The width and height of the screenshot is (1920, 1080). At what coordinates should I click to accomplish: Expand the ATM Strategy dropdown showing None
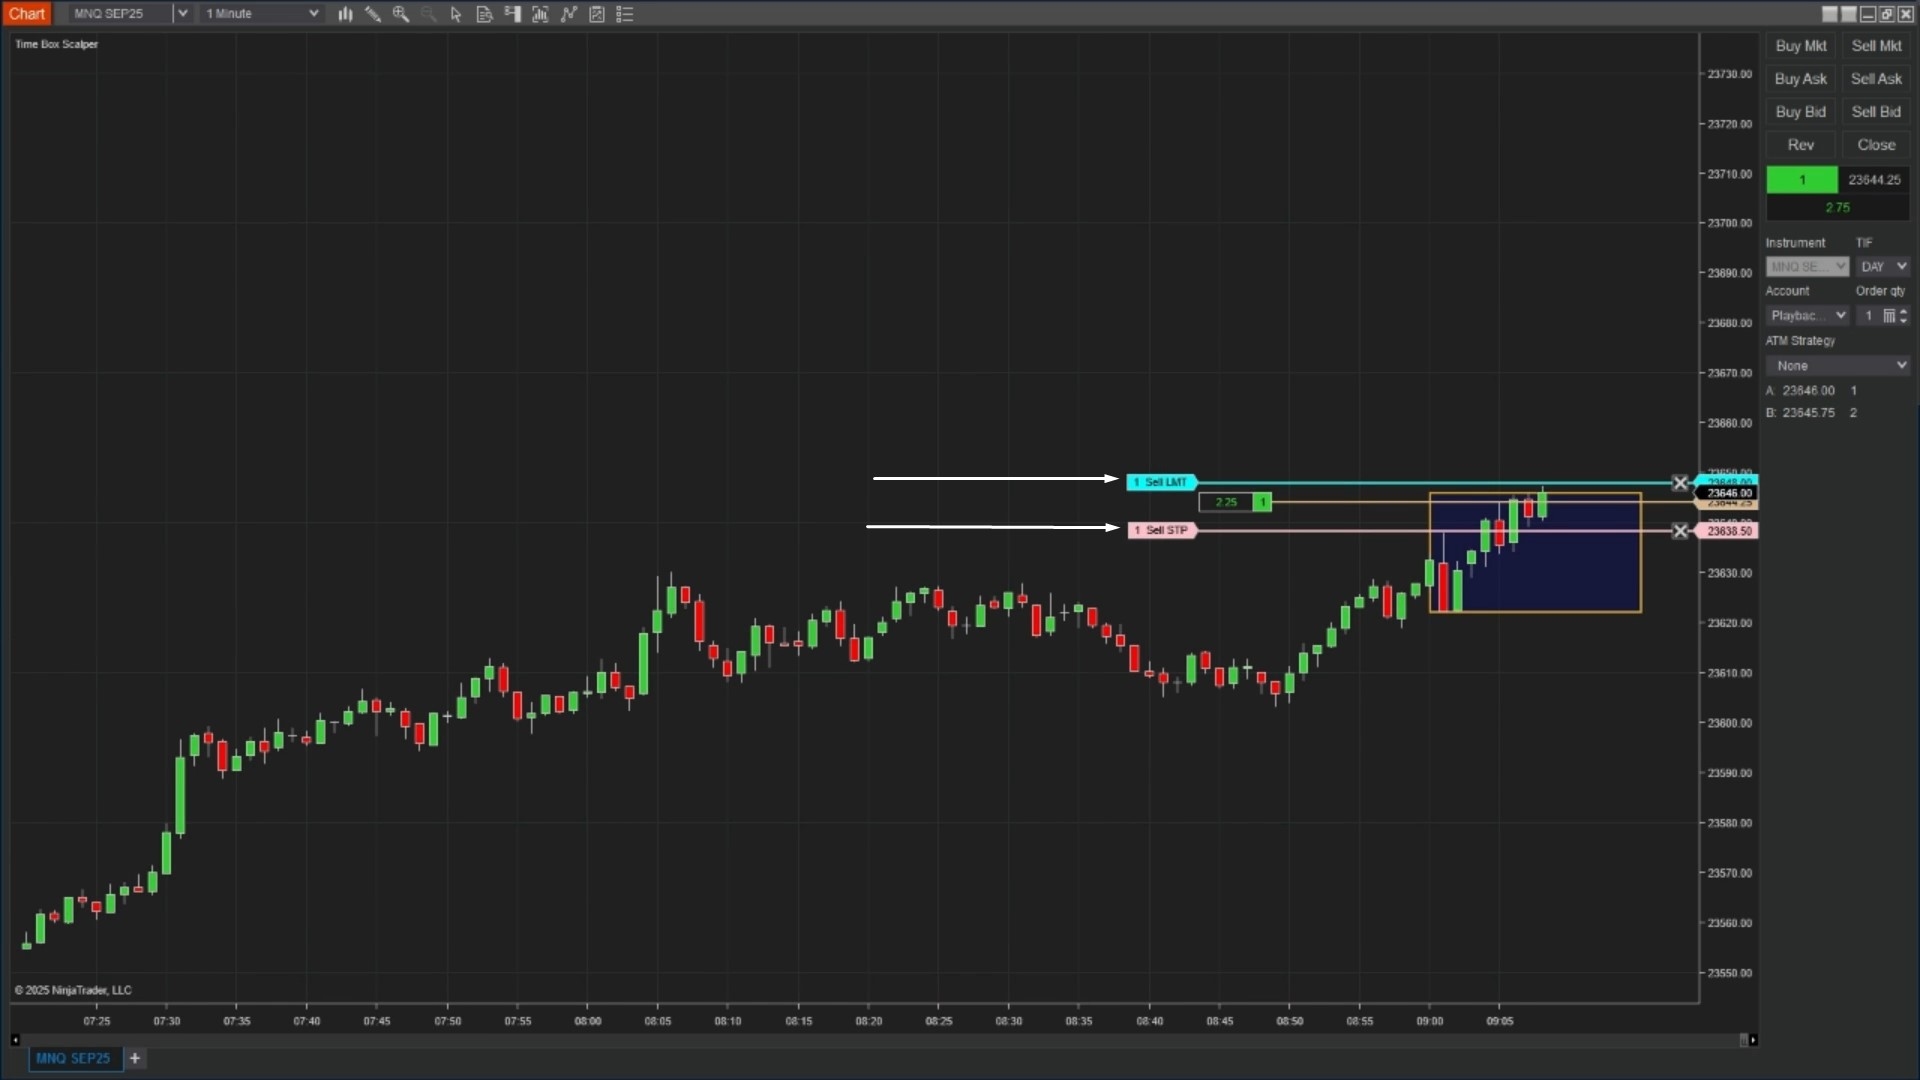point(1903,365)
